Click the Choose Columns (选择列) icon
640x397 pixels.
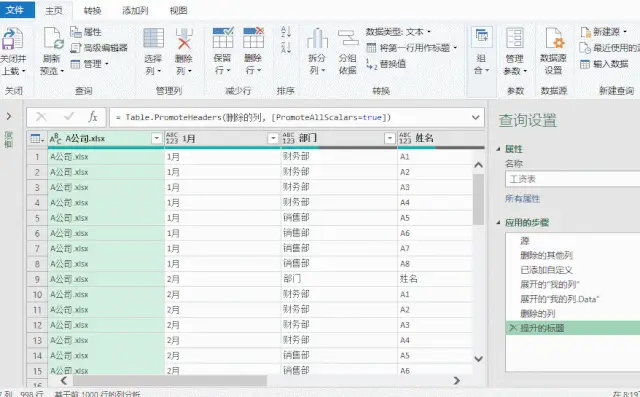pyautogui.click(x=153, y=38)
